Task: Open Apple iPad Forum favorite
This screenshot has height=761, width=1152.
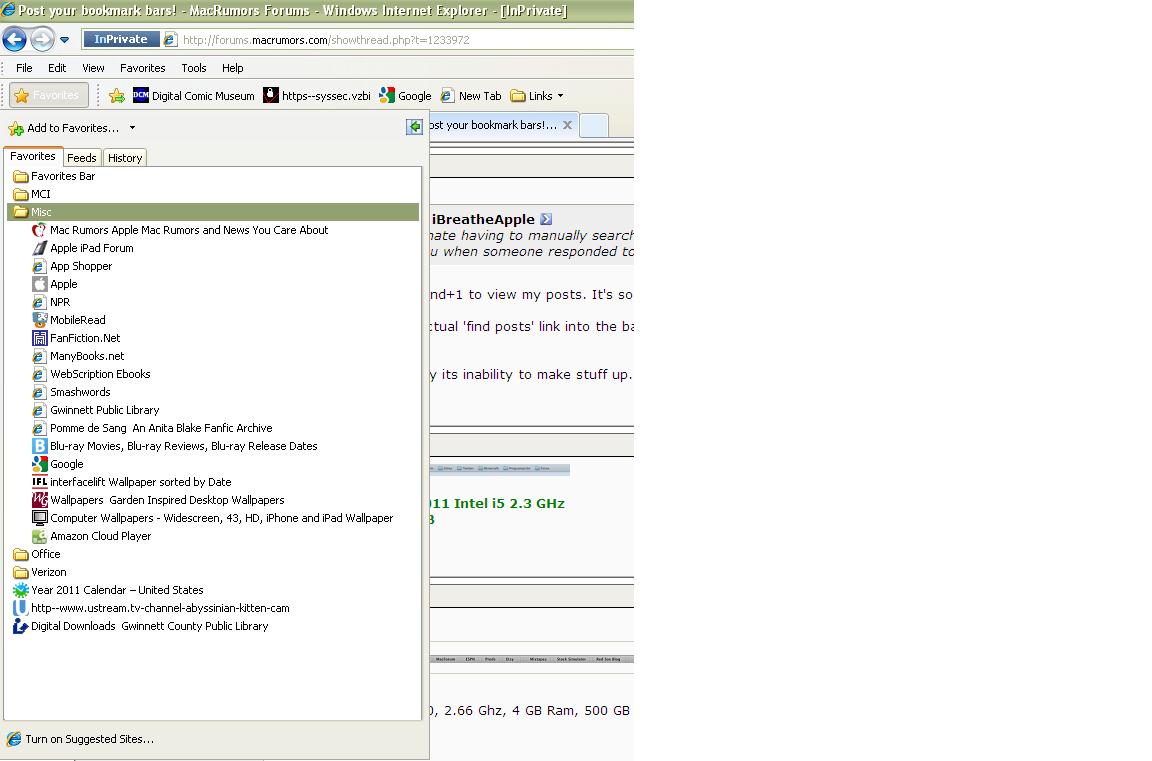Action: click(x=83, y=248)
